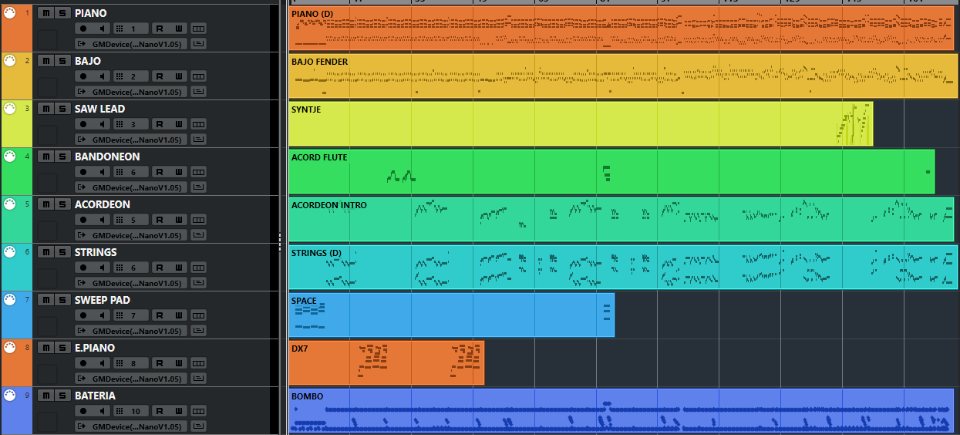
Task: Show lanes on the E.PIANO track
Action: coord(198,363)
